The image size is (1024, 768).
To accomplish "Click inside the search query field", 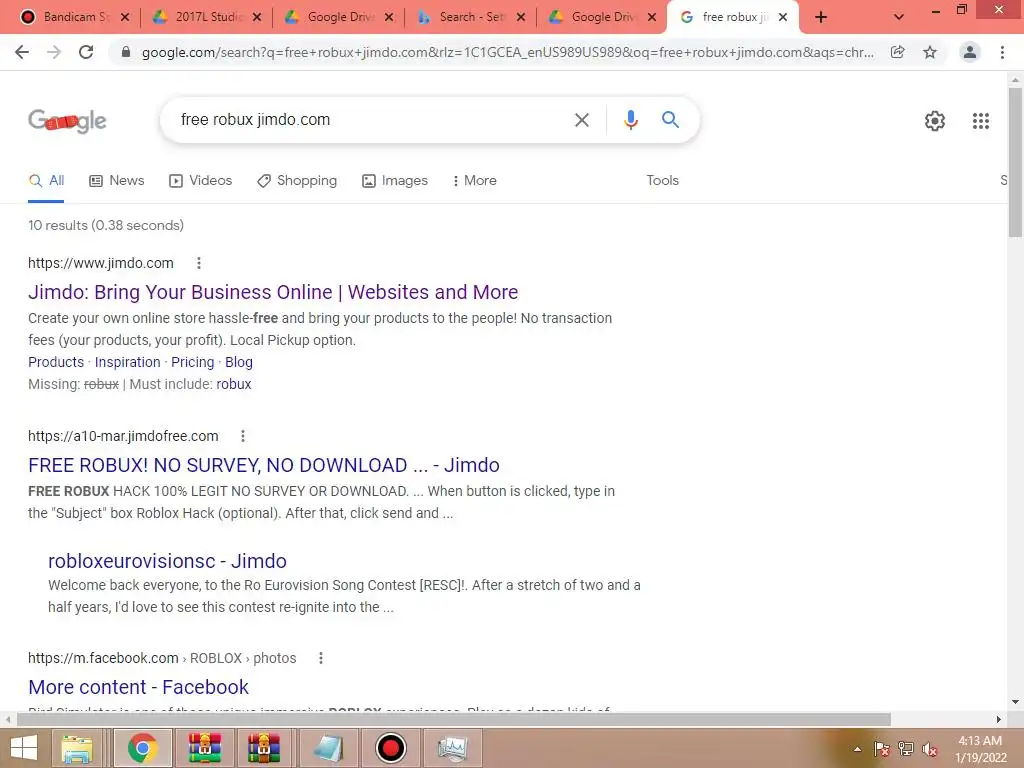I will (369, 120).
